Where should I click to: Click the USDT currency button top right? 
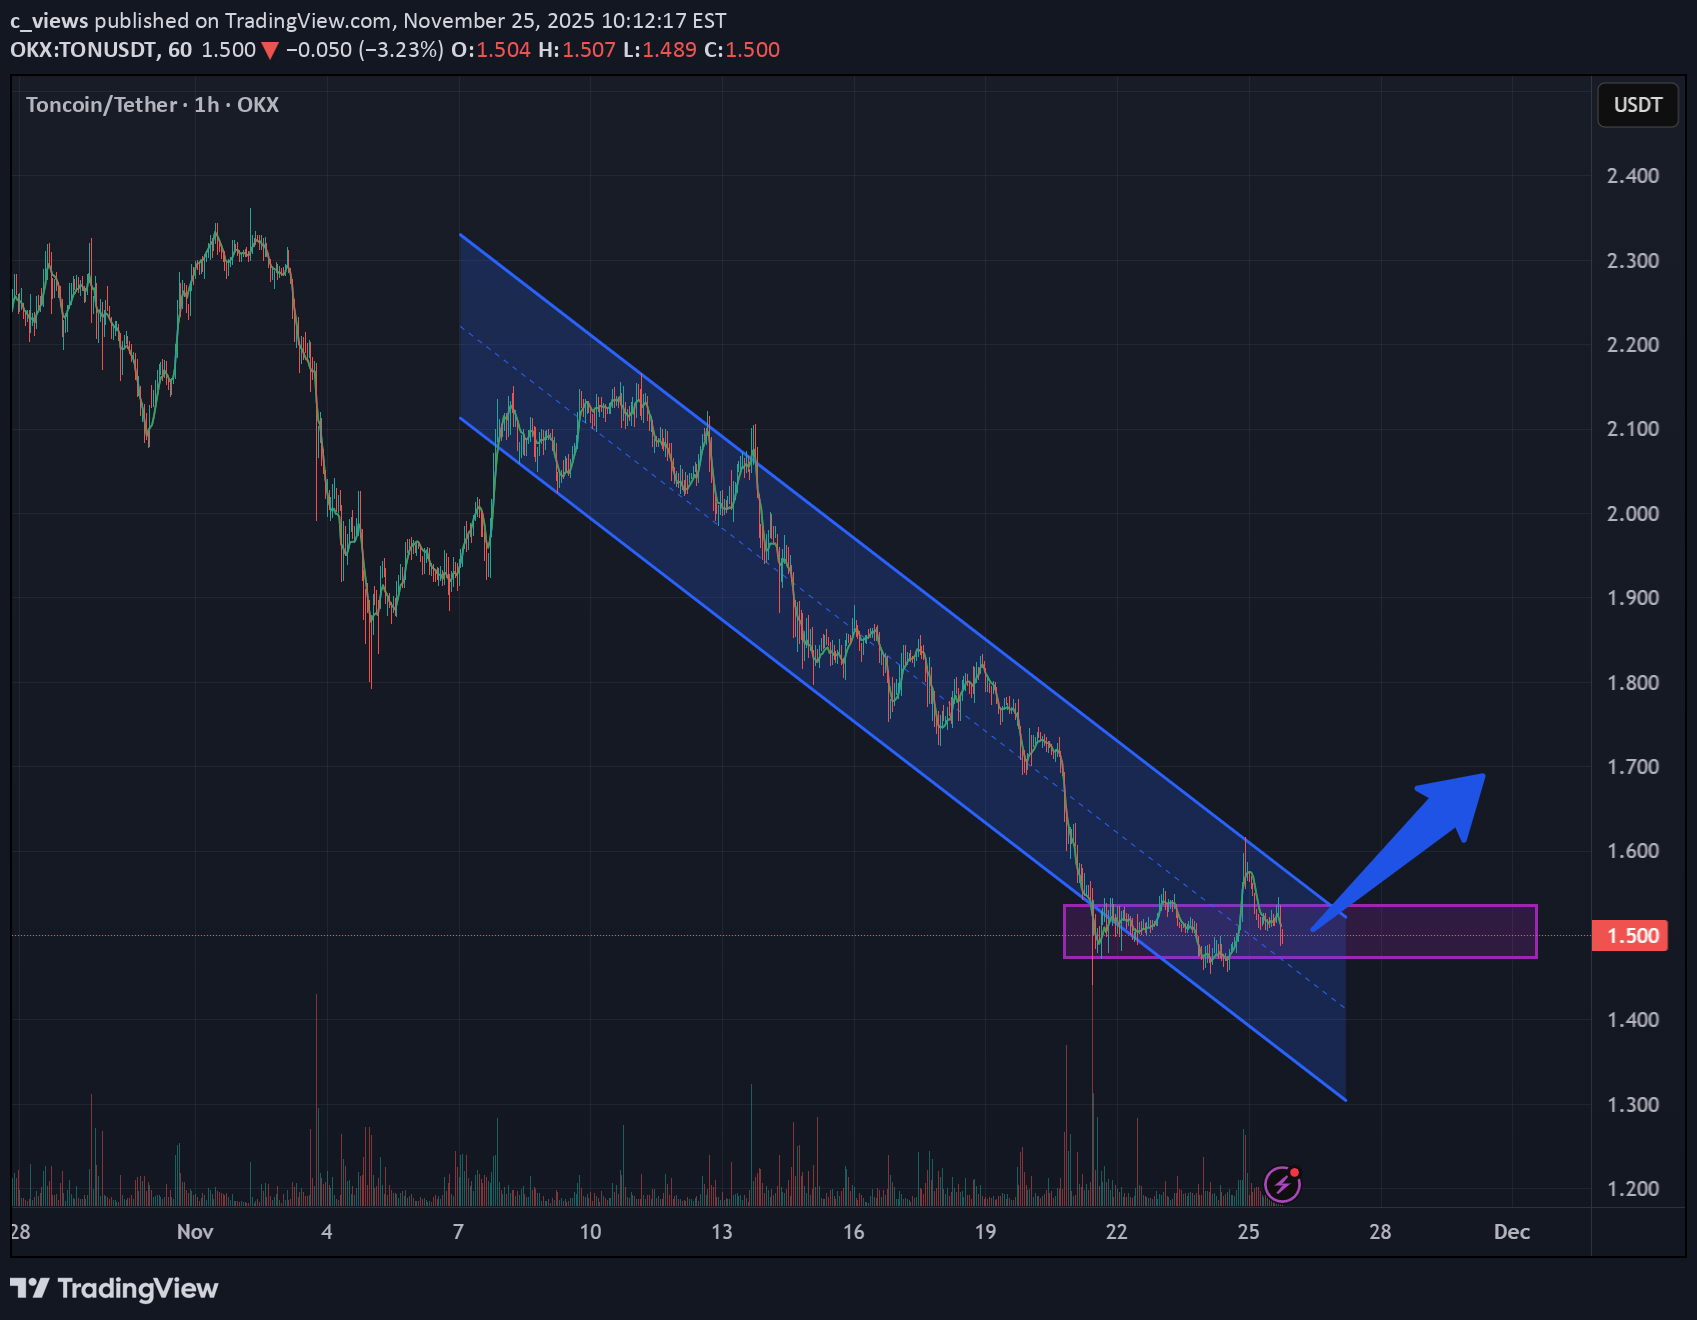[x=1637, y=105]
